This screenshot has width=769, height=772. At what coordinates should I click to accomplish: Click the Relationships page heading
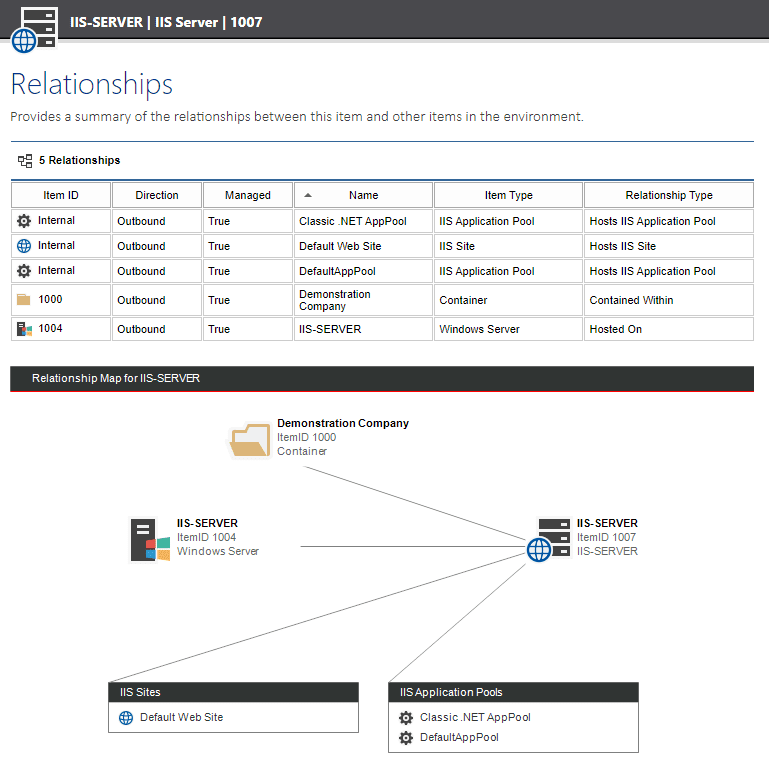[x=92, y=84]
